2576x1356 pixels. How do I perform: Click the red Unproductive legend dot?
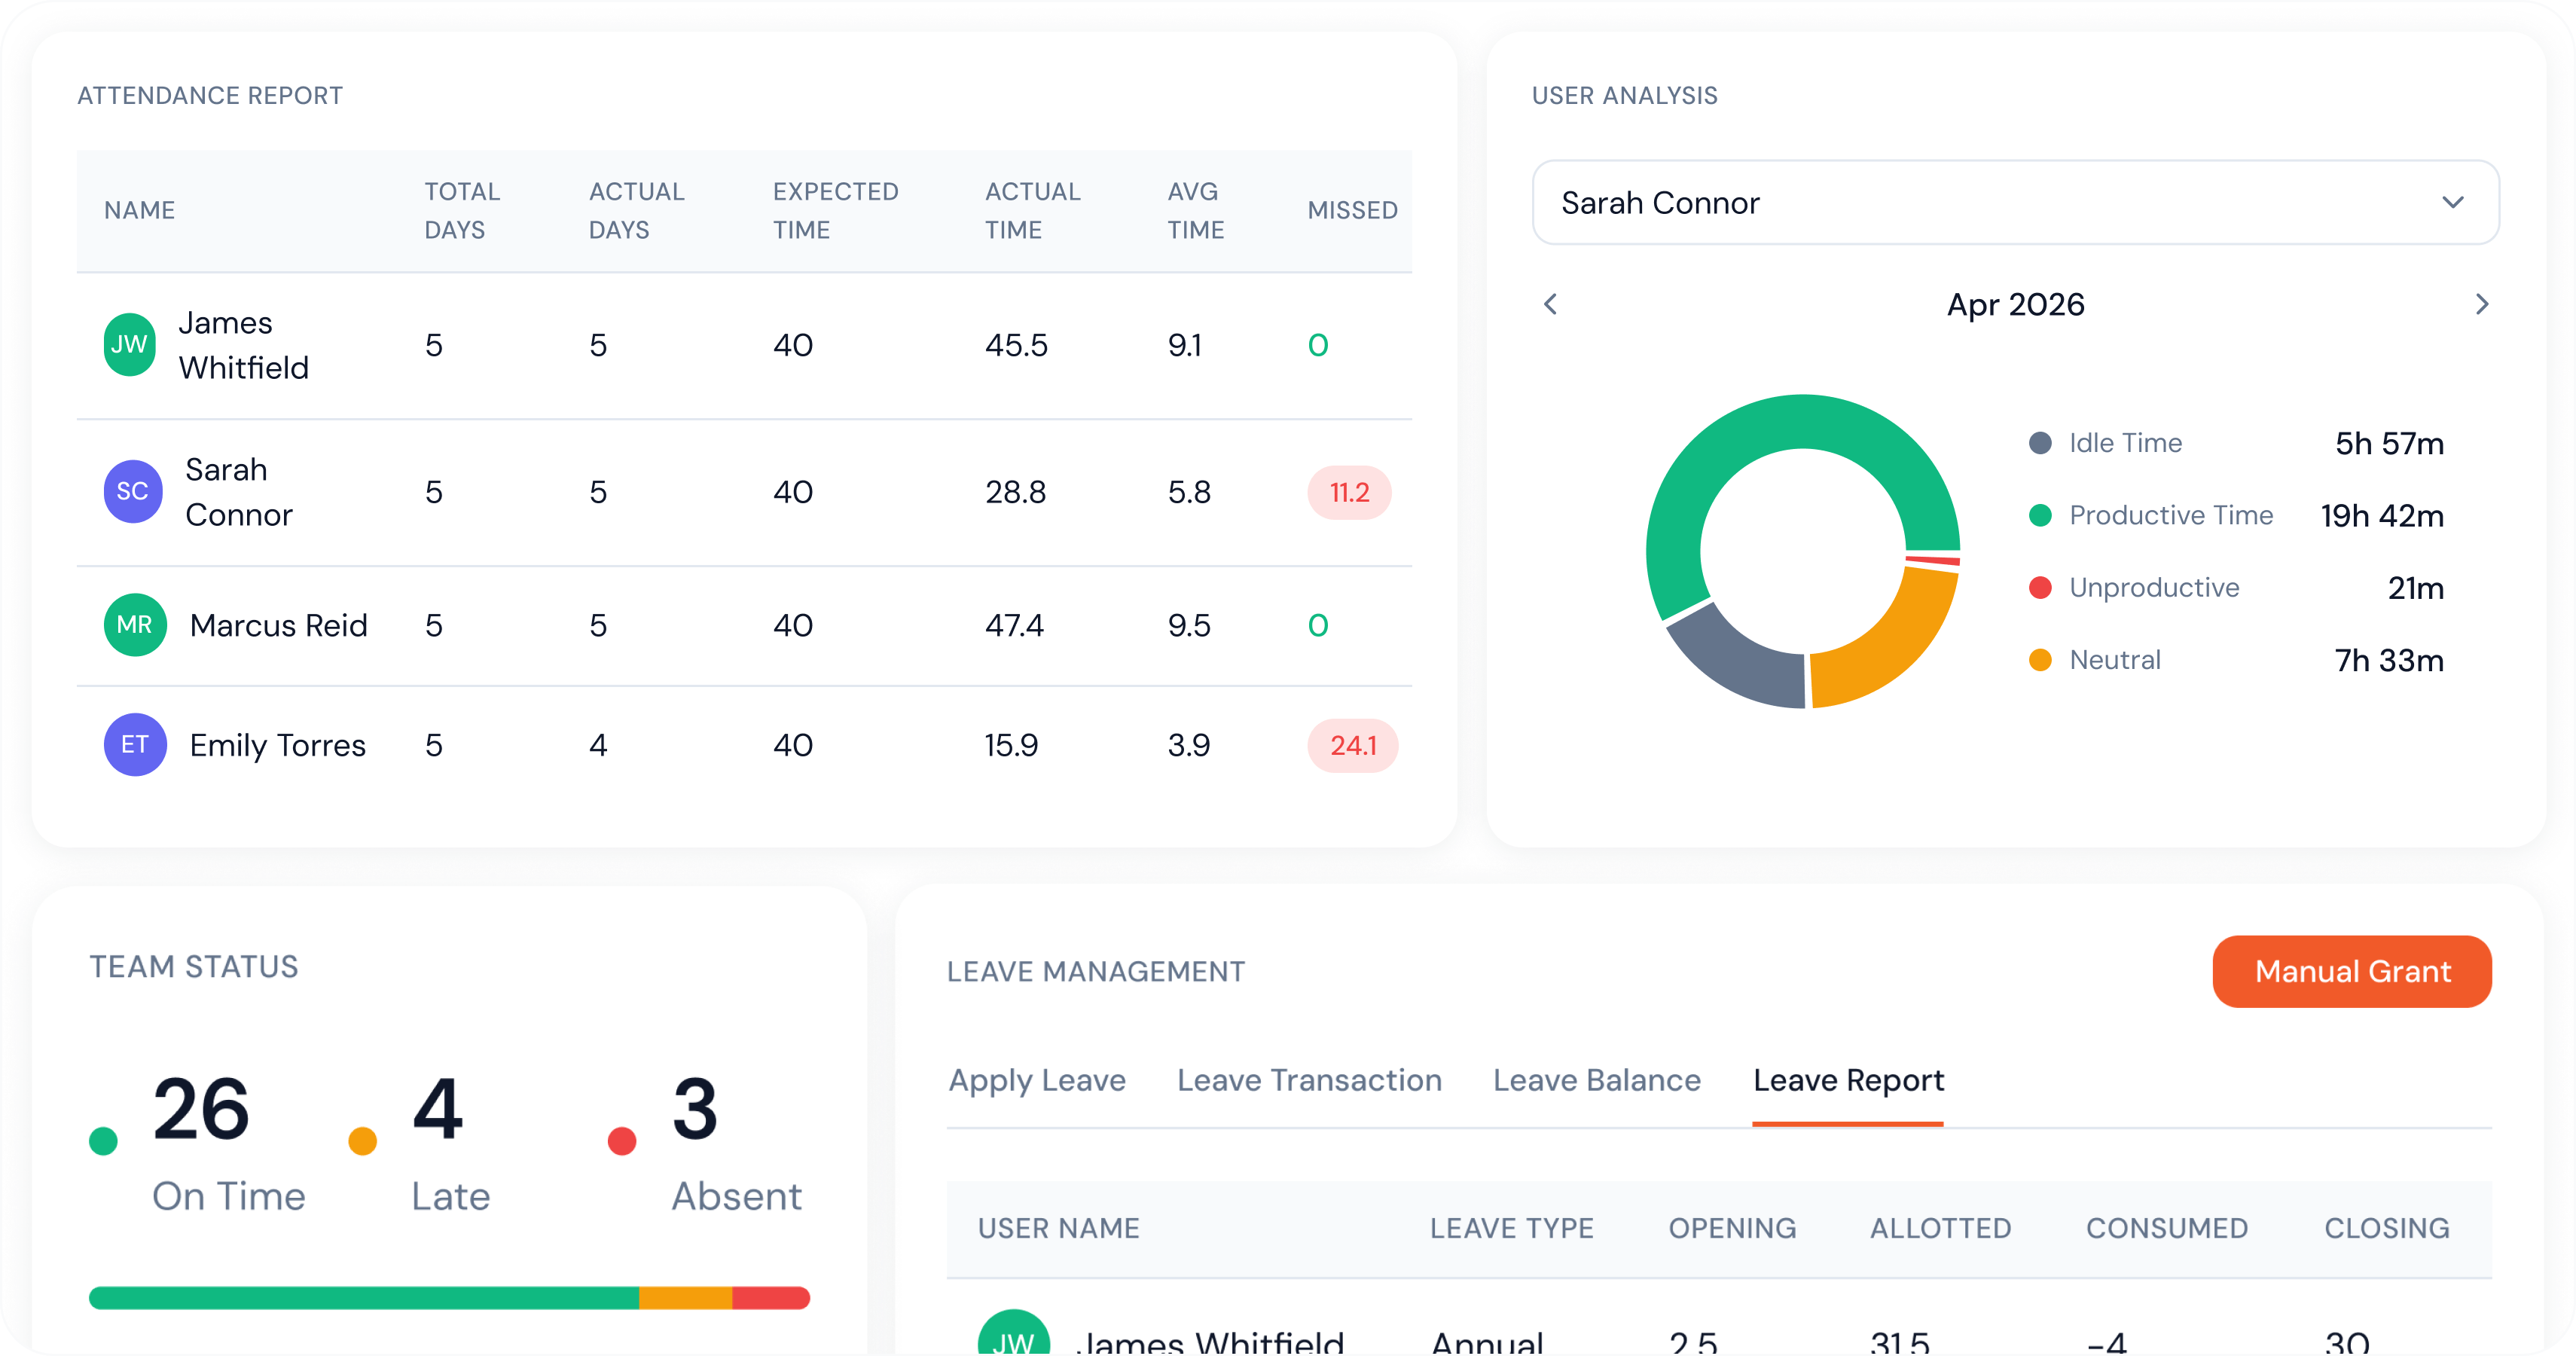2040,588
